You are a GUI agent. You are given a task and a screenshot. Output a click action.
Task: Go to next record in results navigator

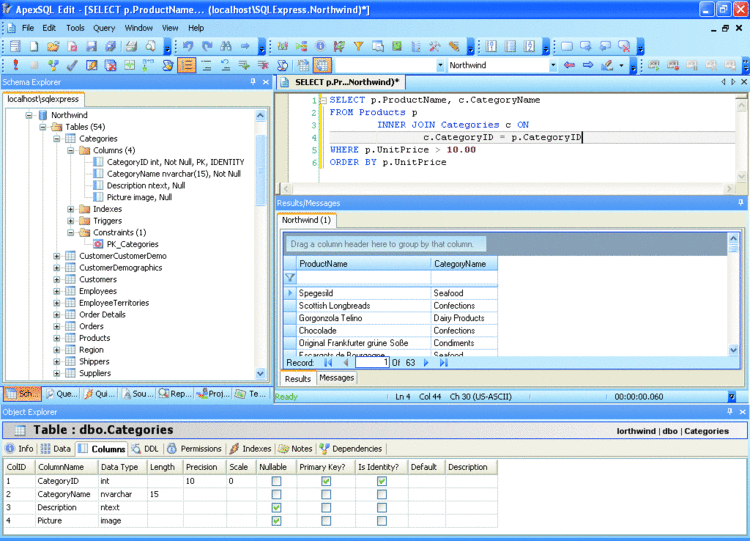pyautogui.click(x=426, y=363)
